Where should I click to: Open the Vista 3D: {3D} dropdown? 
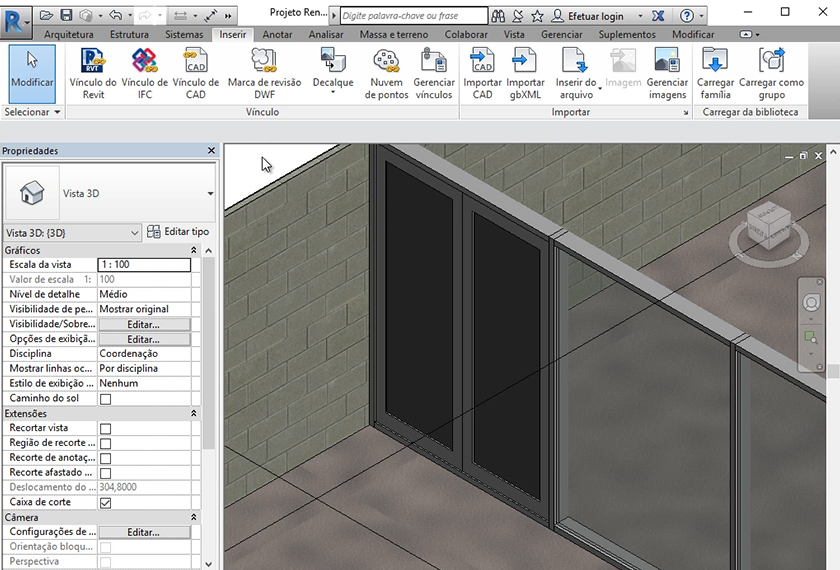(72, 232)
